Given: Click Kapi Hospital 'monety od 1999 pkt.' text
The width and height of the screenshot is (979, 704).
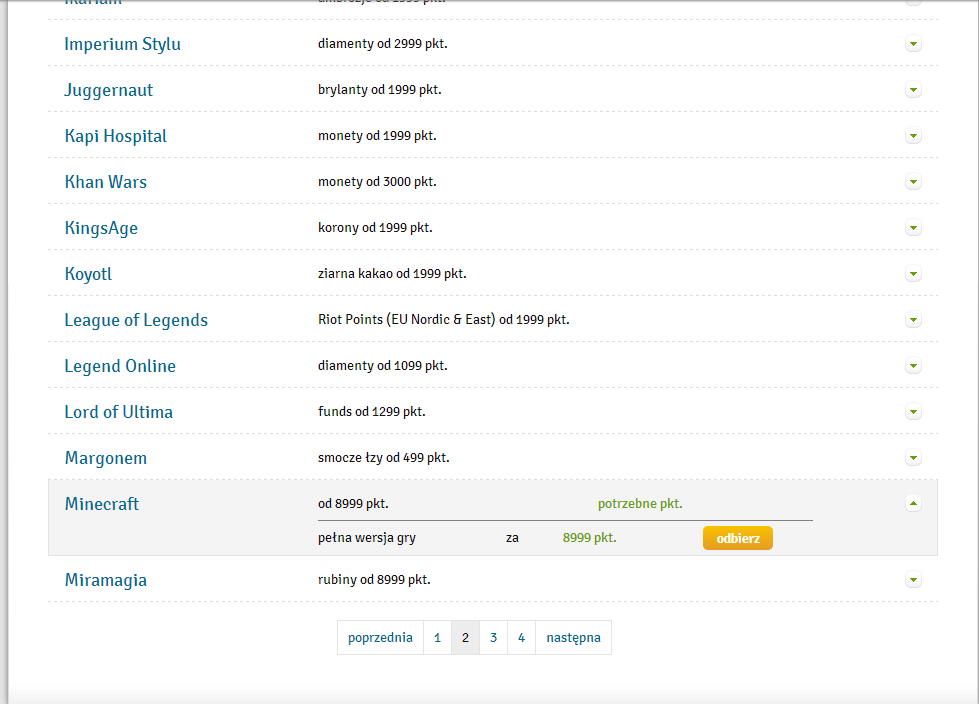Looking at the screenshot, I should [x=377, y=135].
